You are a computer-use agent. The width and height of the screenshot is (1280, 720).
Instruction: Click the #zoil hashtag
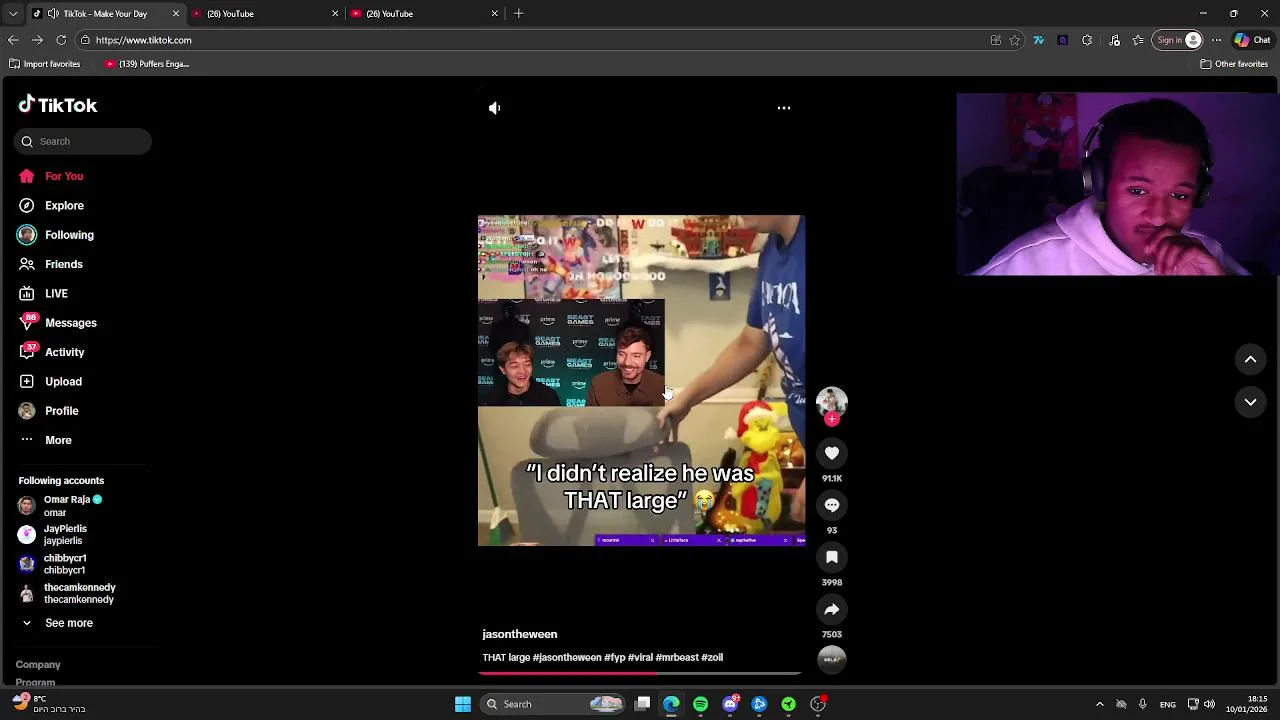click(712, 658)
